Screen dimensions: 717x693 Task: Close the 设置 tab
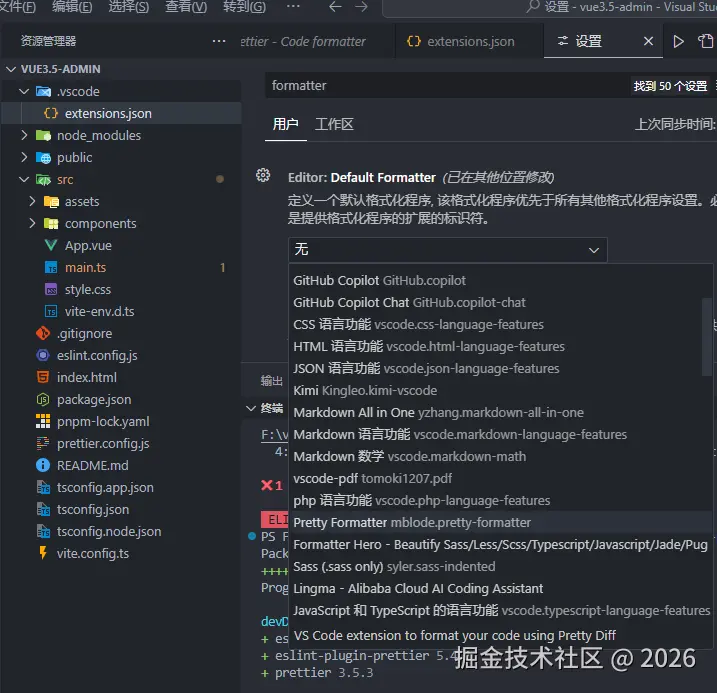648,41
